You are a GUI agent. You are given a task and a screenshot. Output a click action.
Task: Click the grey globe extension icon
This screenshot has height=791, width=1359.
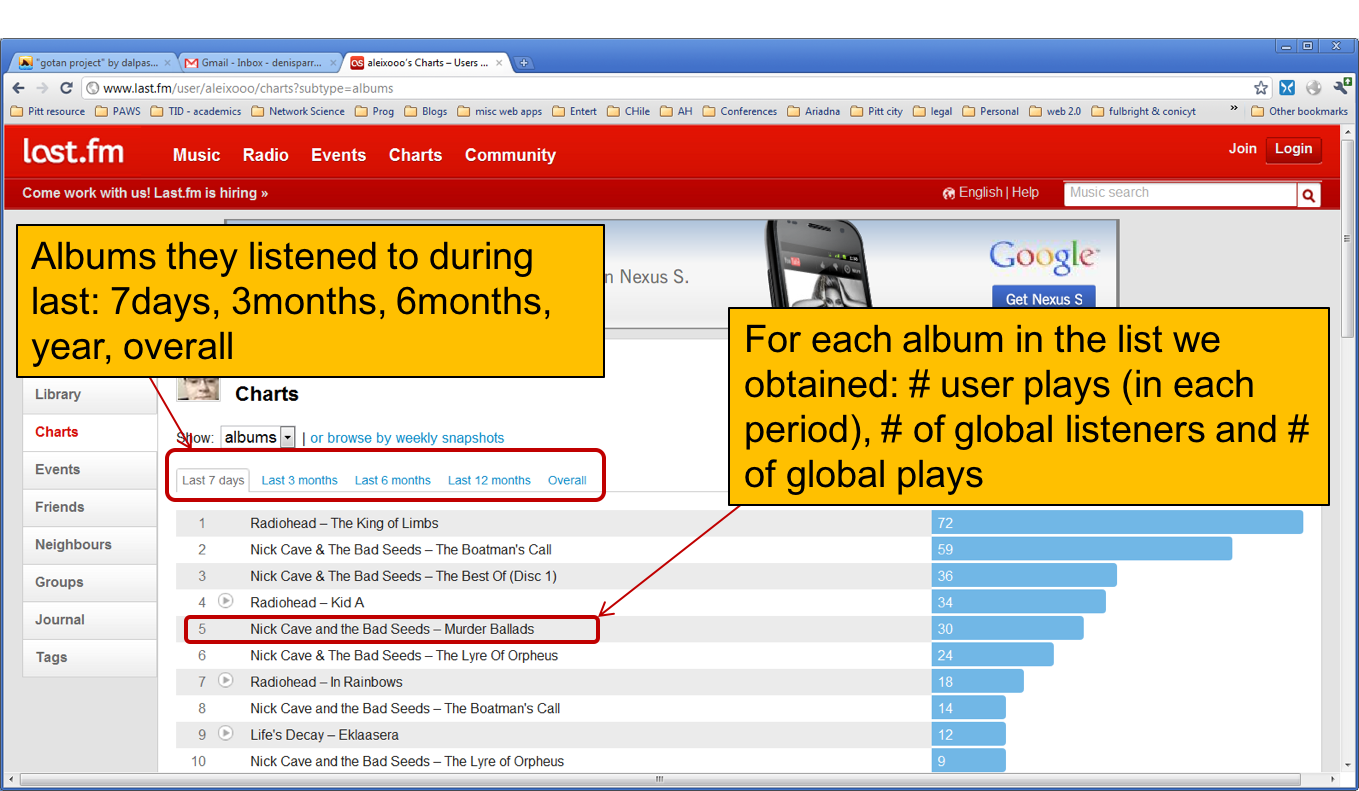click(1314, 88)
